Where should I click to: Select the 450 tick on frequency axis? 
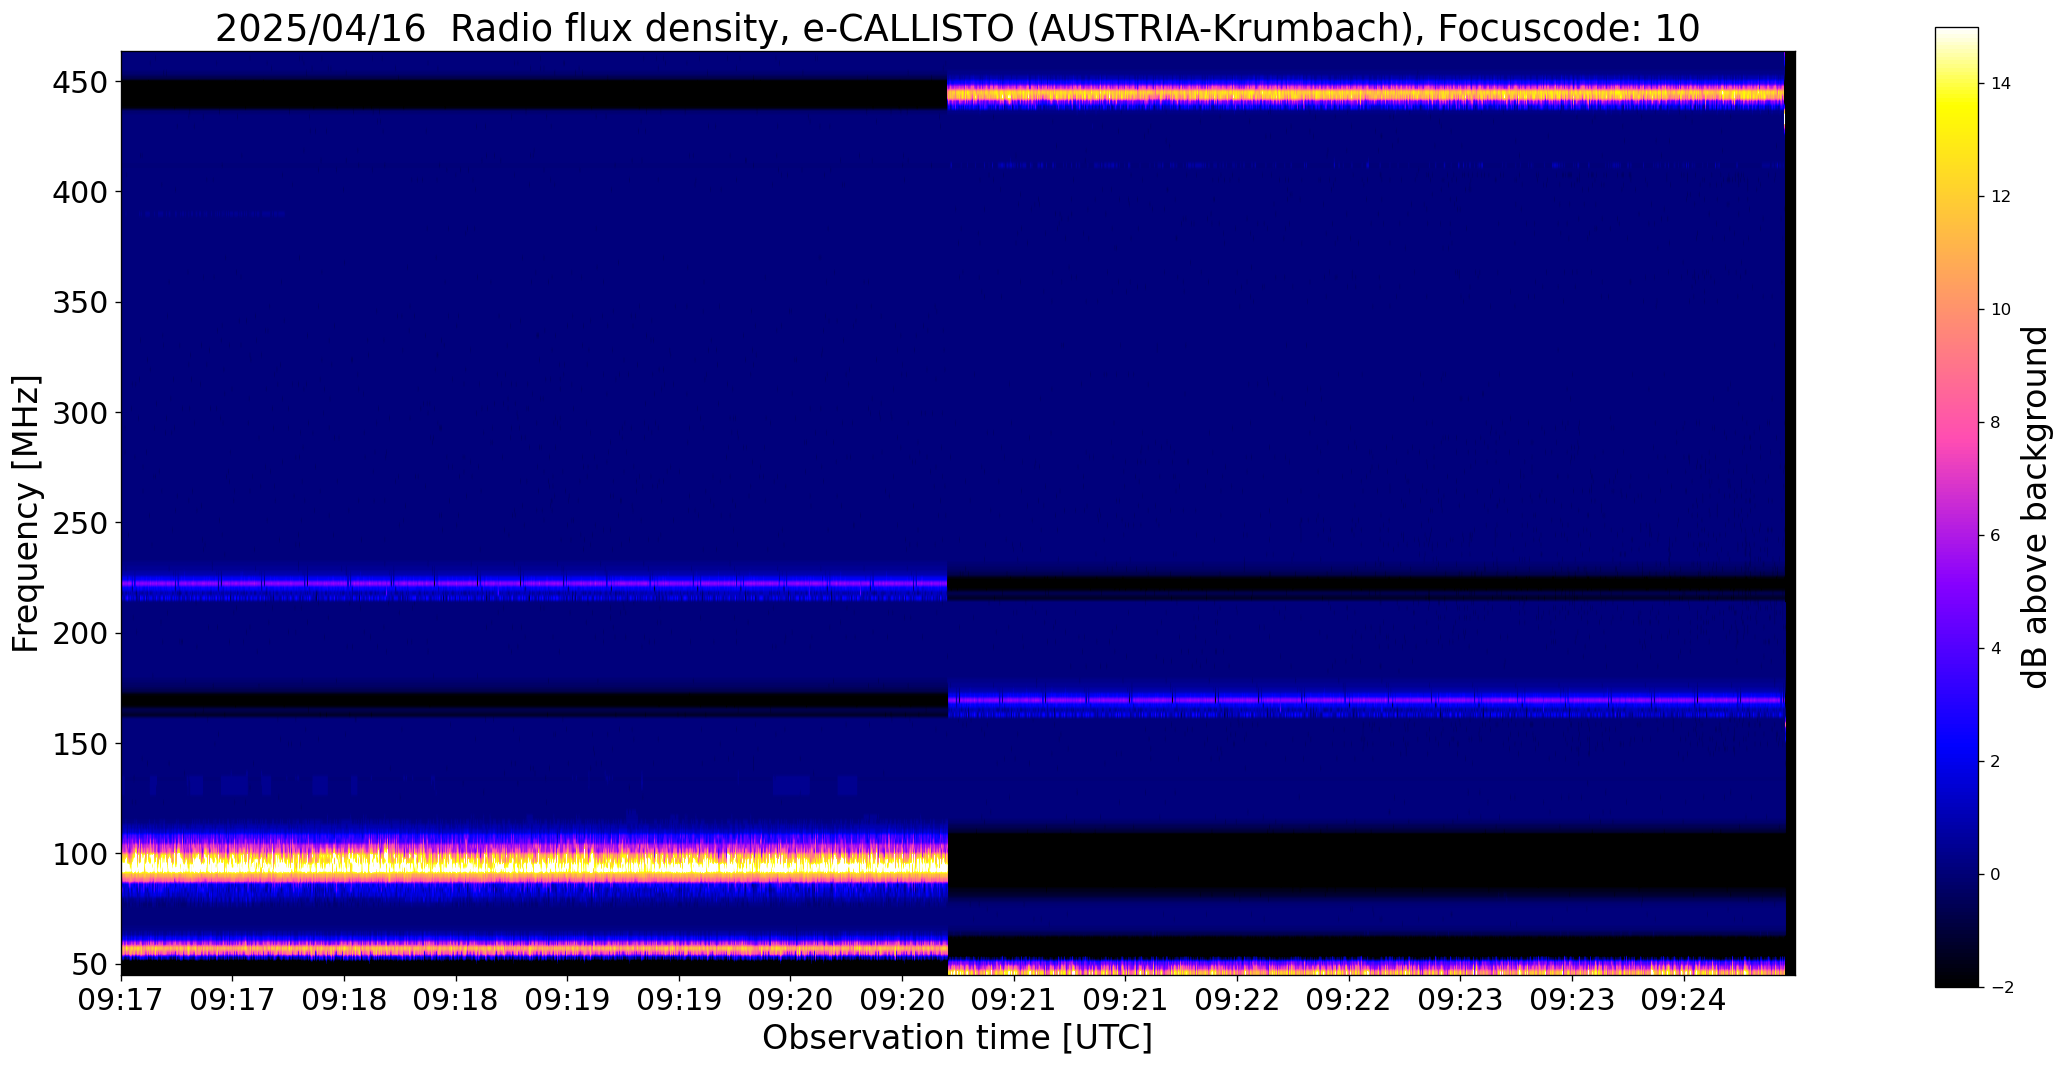click(79, 82)
